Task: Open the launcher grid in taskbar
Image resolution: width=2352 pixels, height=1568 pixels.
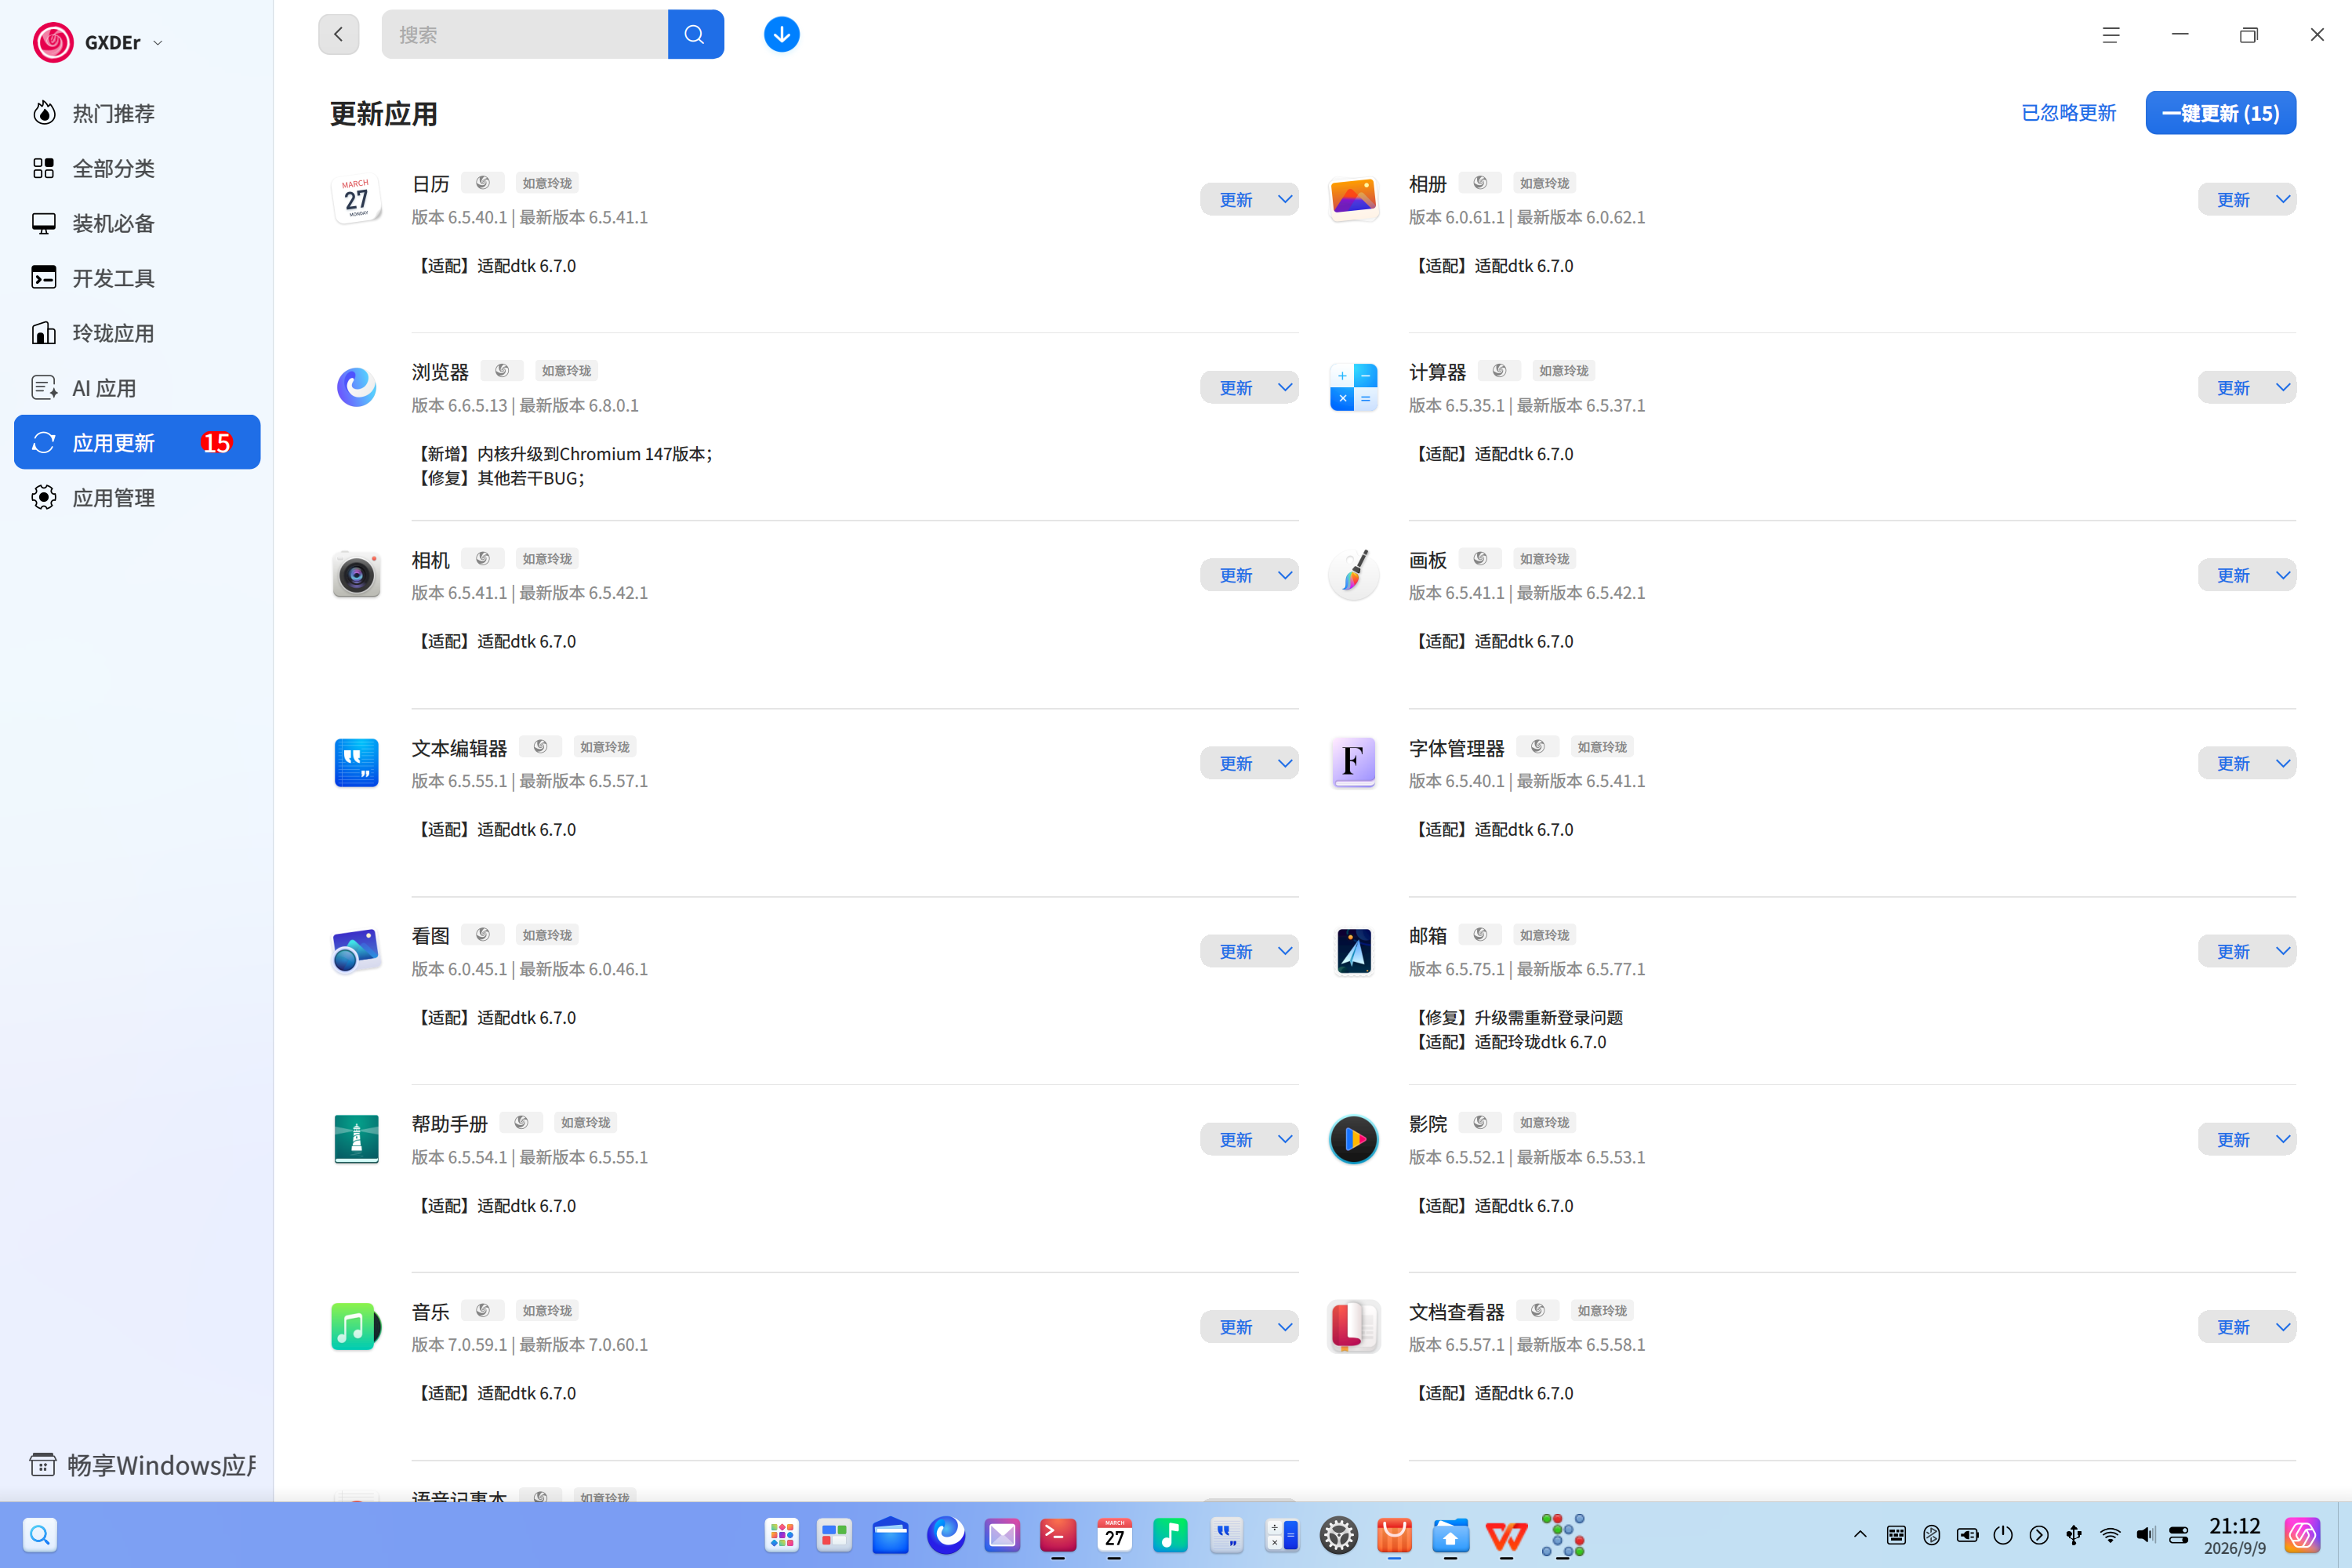Action: tap(781, 1535)
